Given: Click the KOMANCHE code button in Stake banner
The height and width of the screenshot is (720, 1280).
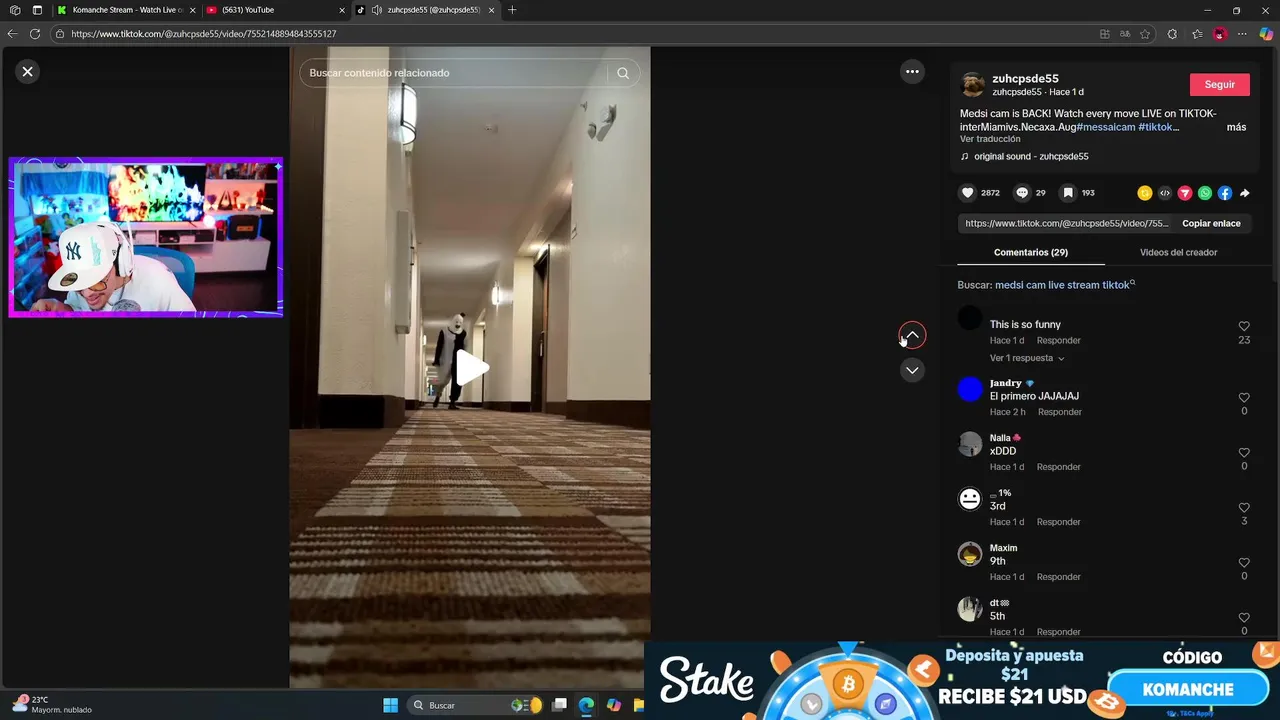Looking at the screenshot, I should [1188, 690].
